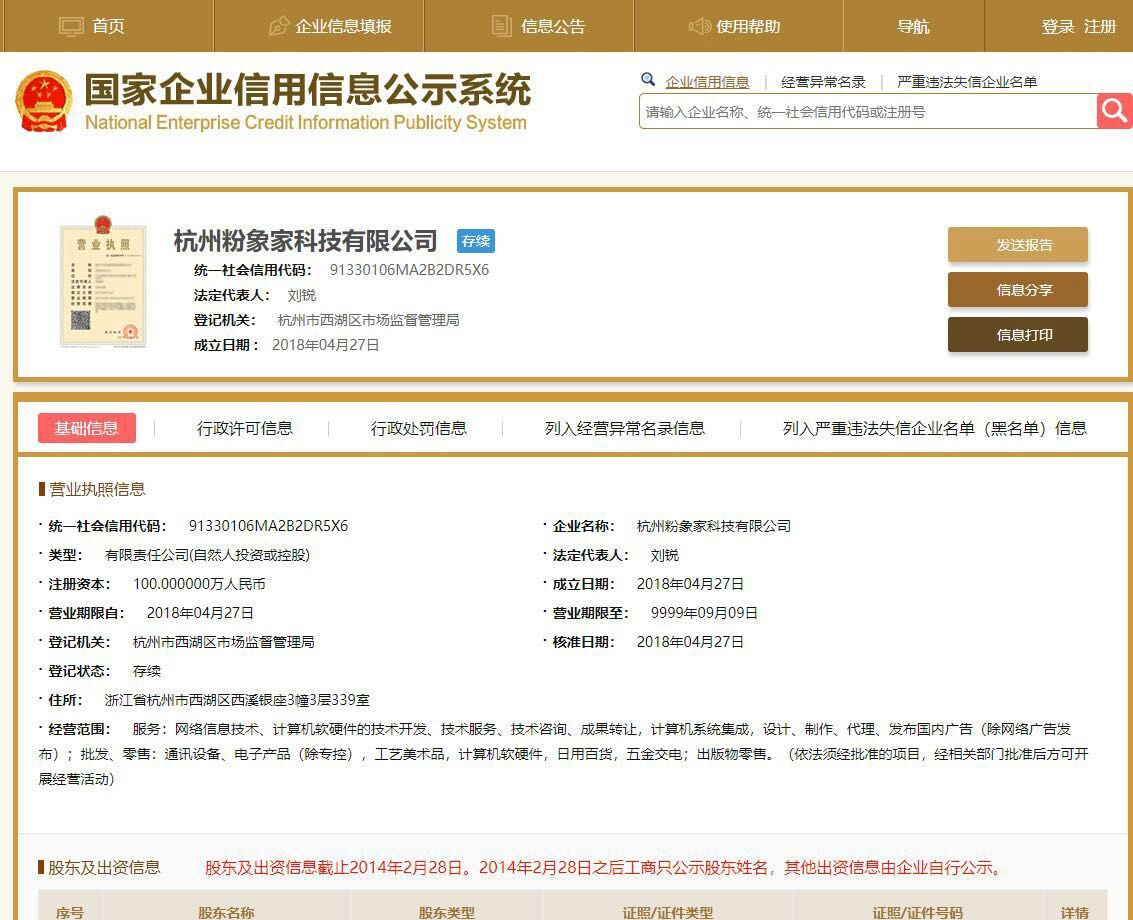Click the 序号 column header

pyautogui.click(x=70, y=912)
